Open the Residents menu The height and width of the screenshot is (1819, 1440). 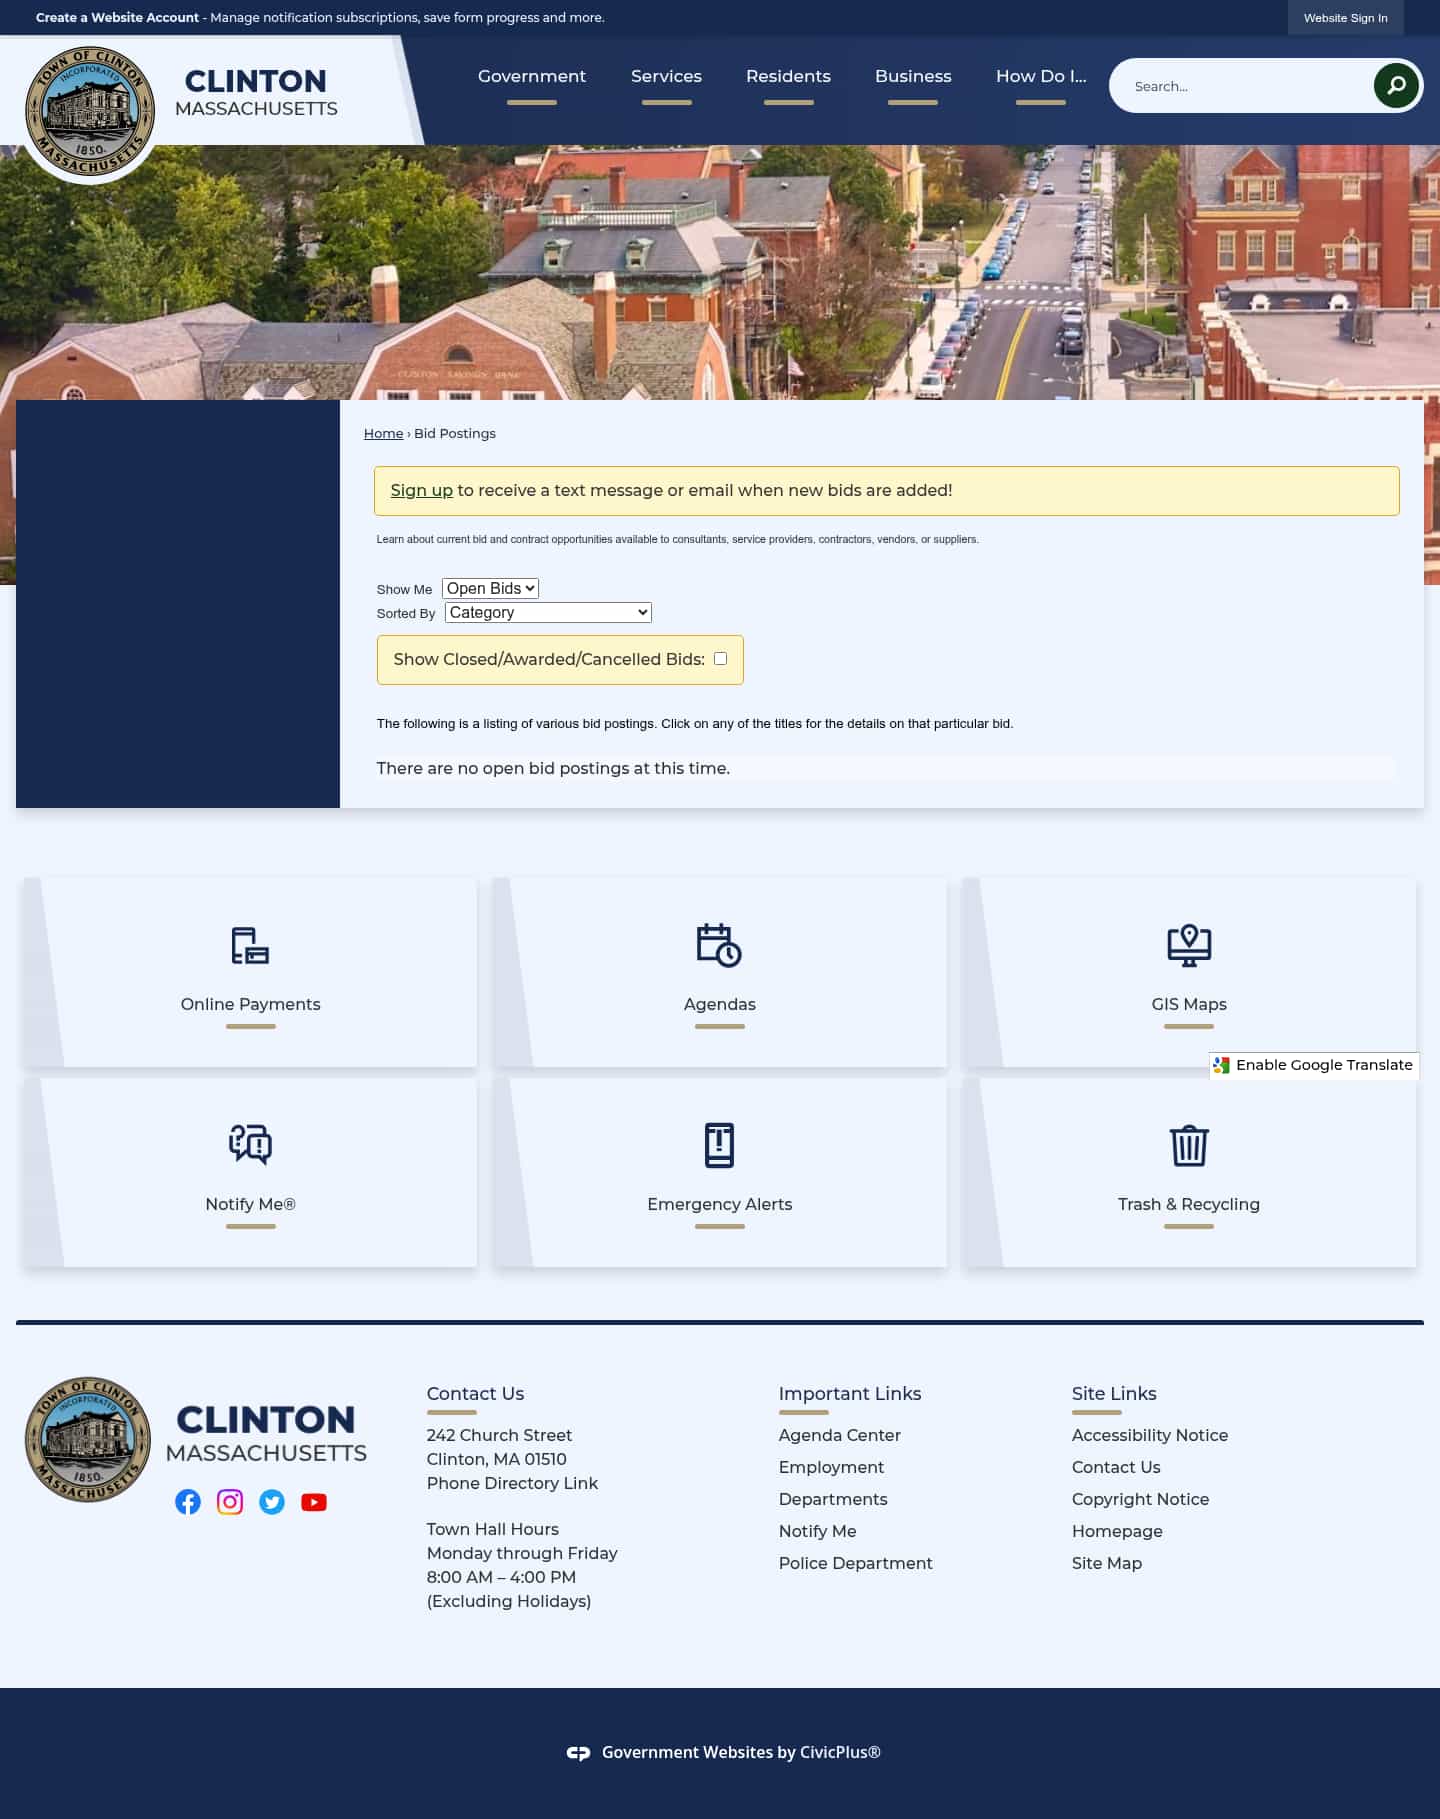(x=788, y=76)
